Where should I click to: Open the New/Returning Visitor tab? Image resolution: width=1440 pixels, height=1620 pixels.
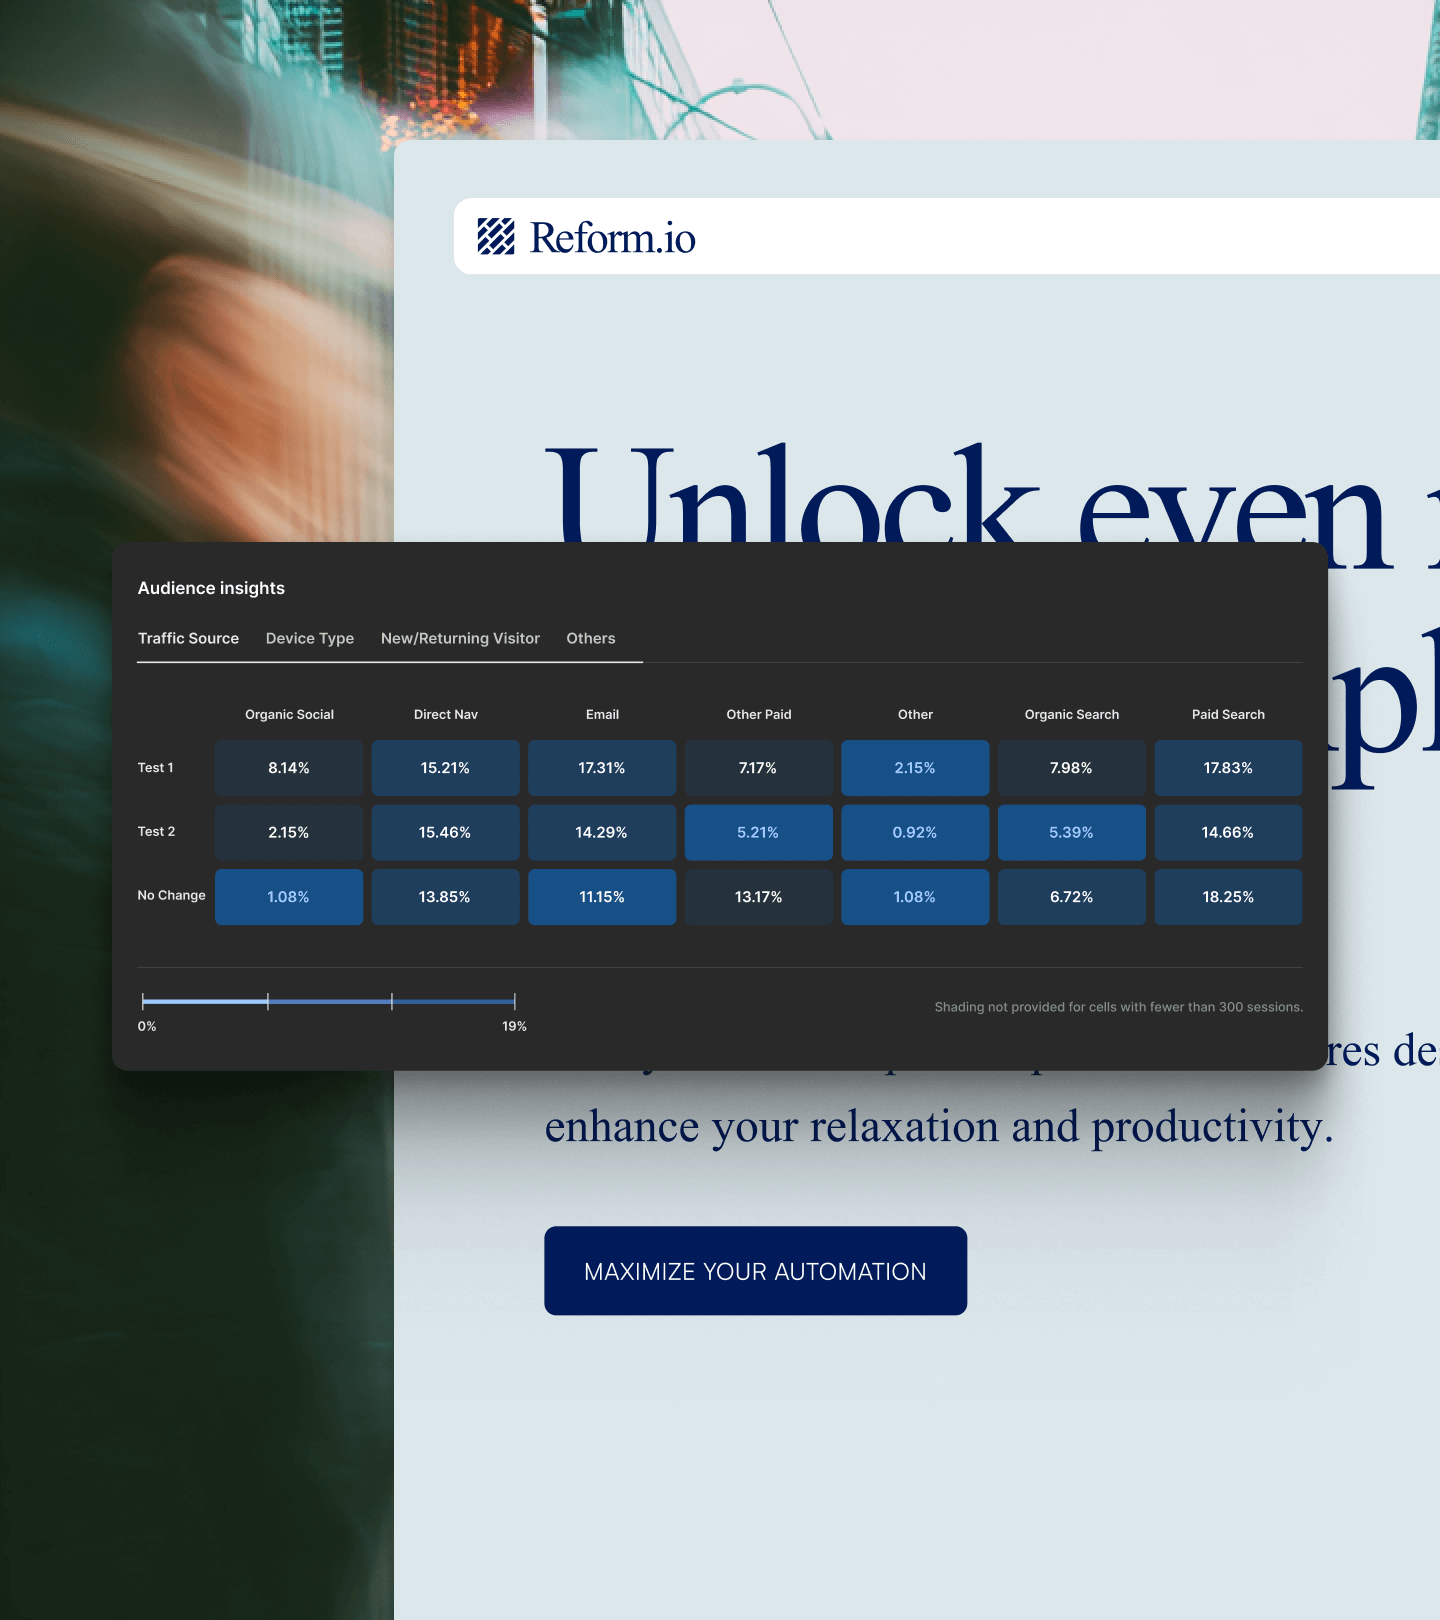click(460, 638)
